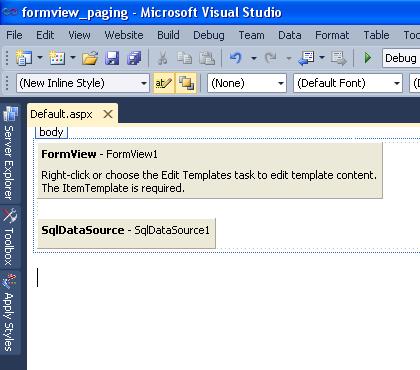
Task: Click the Add New Item icon
Action: click(57, 58)
